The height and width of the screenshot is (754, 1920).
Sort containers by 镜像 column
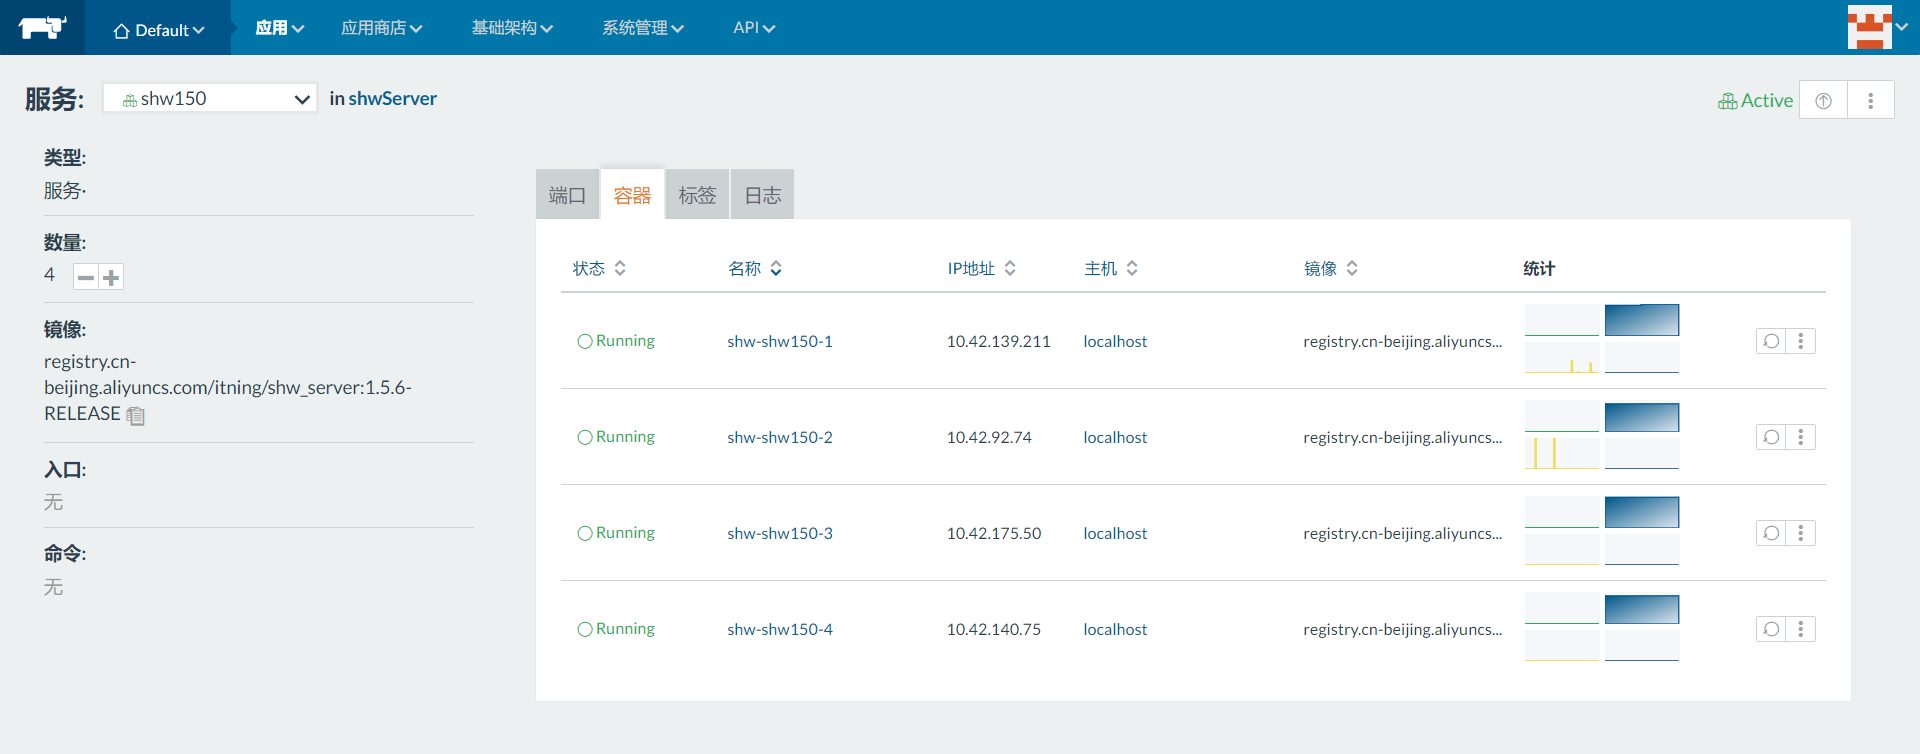click(1331, 268)
